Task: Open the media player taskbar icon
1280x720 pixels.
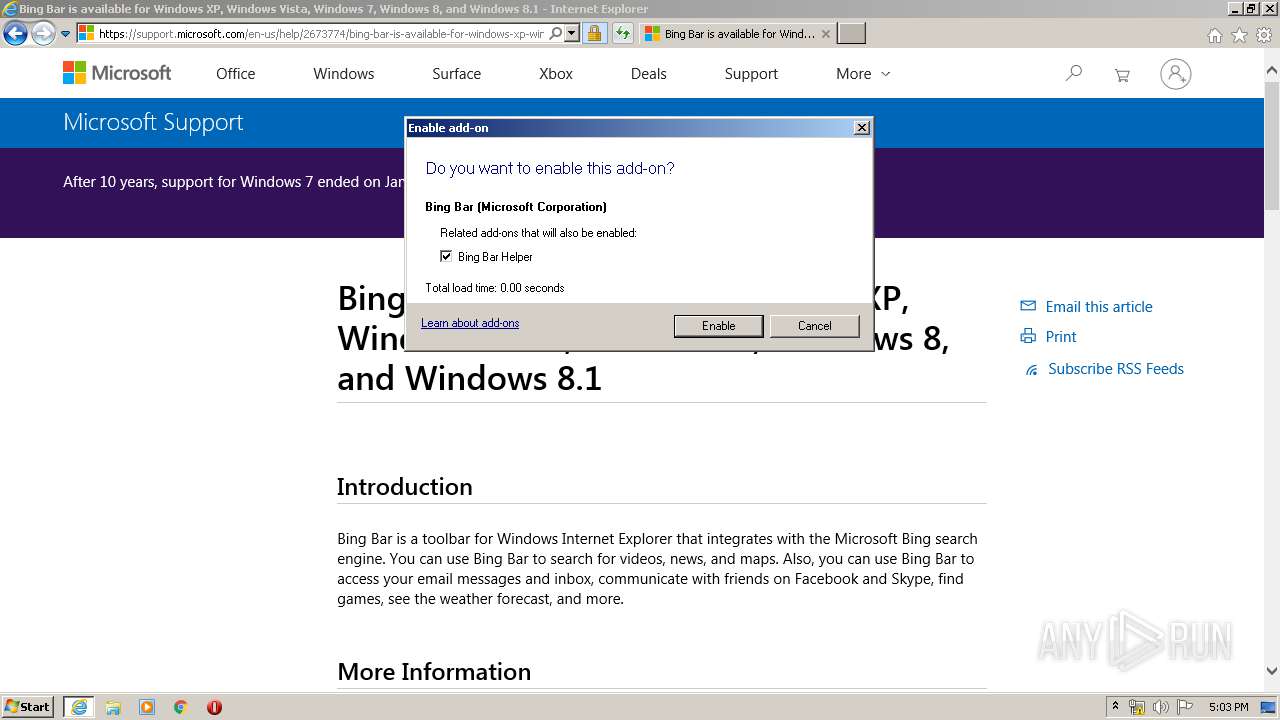Action: pyautogui.click(x=147, y=707)
